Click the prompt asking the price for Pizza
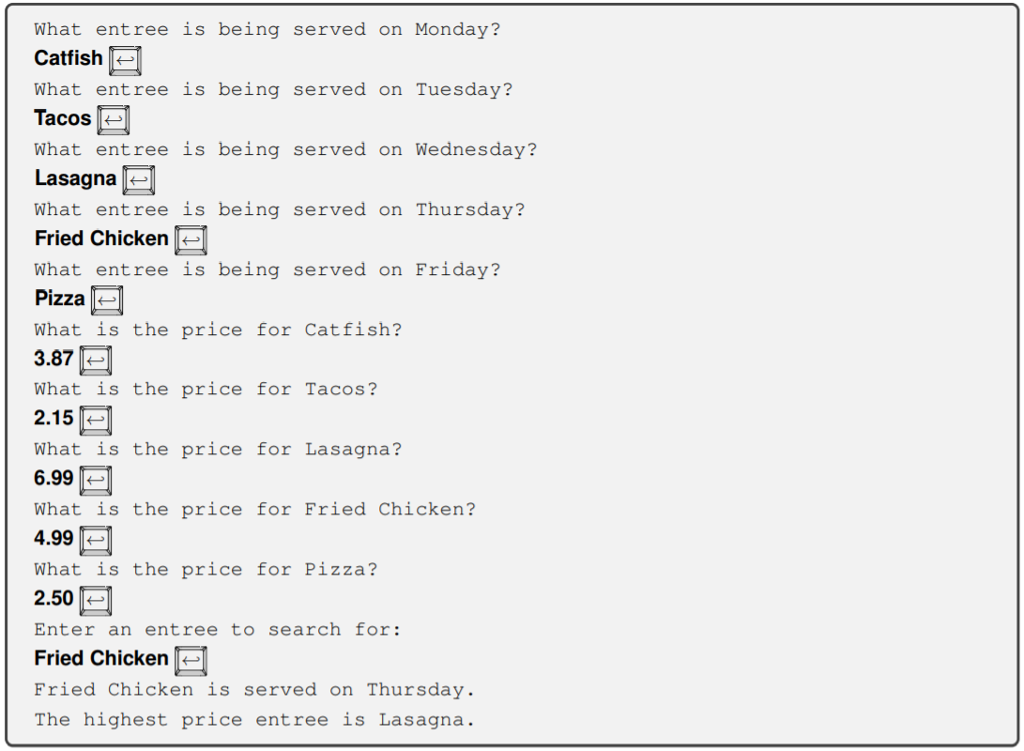 coord(206,570)
